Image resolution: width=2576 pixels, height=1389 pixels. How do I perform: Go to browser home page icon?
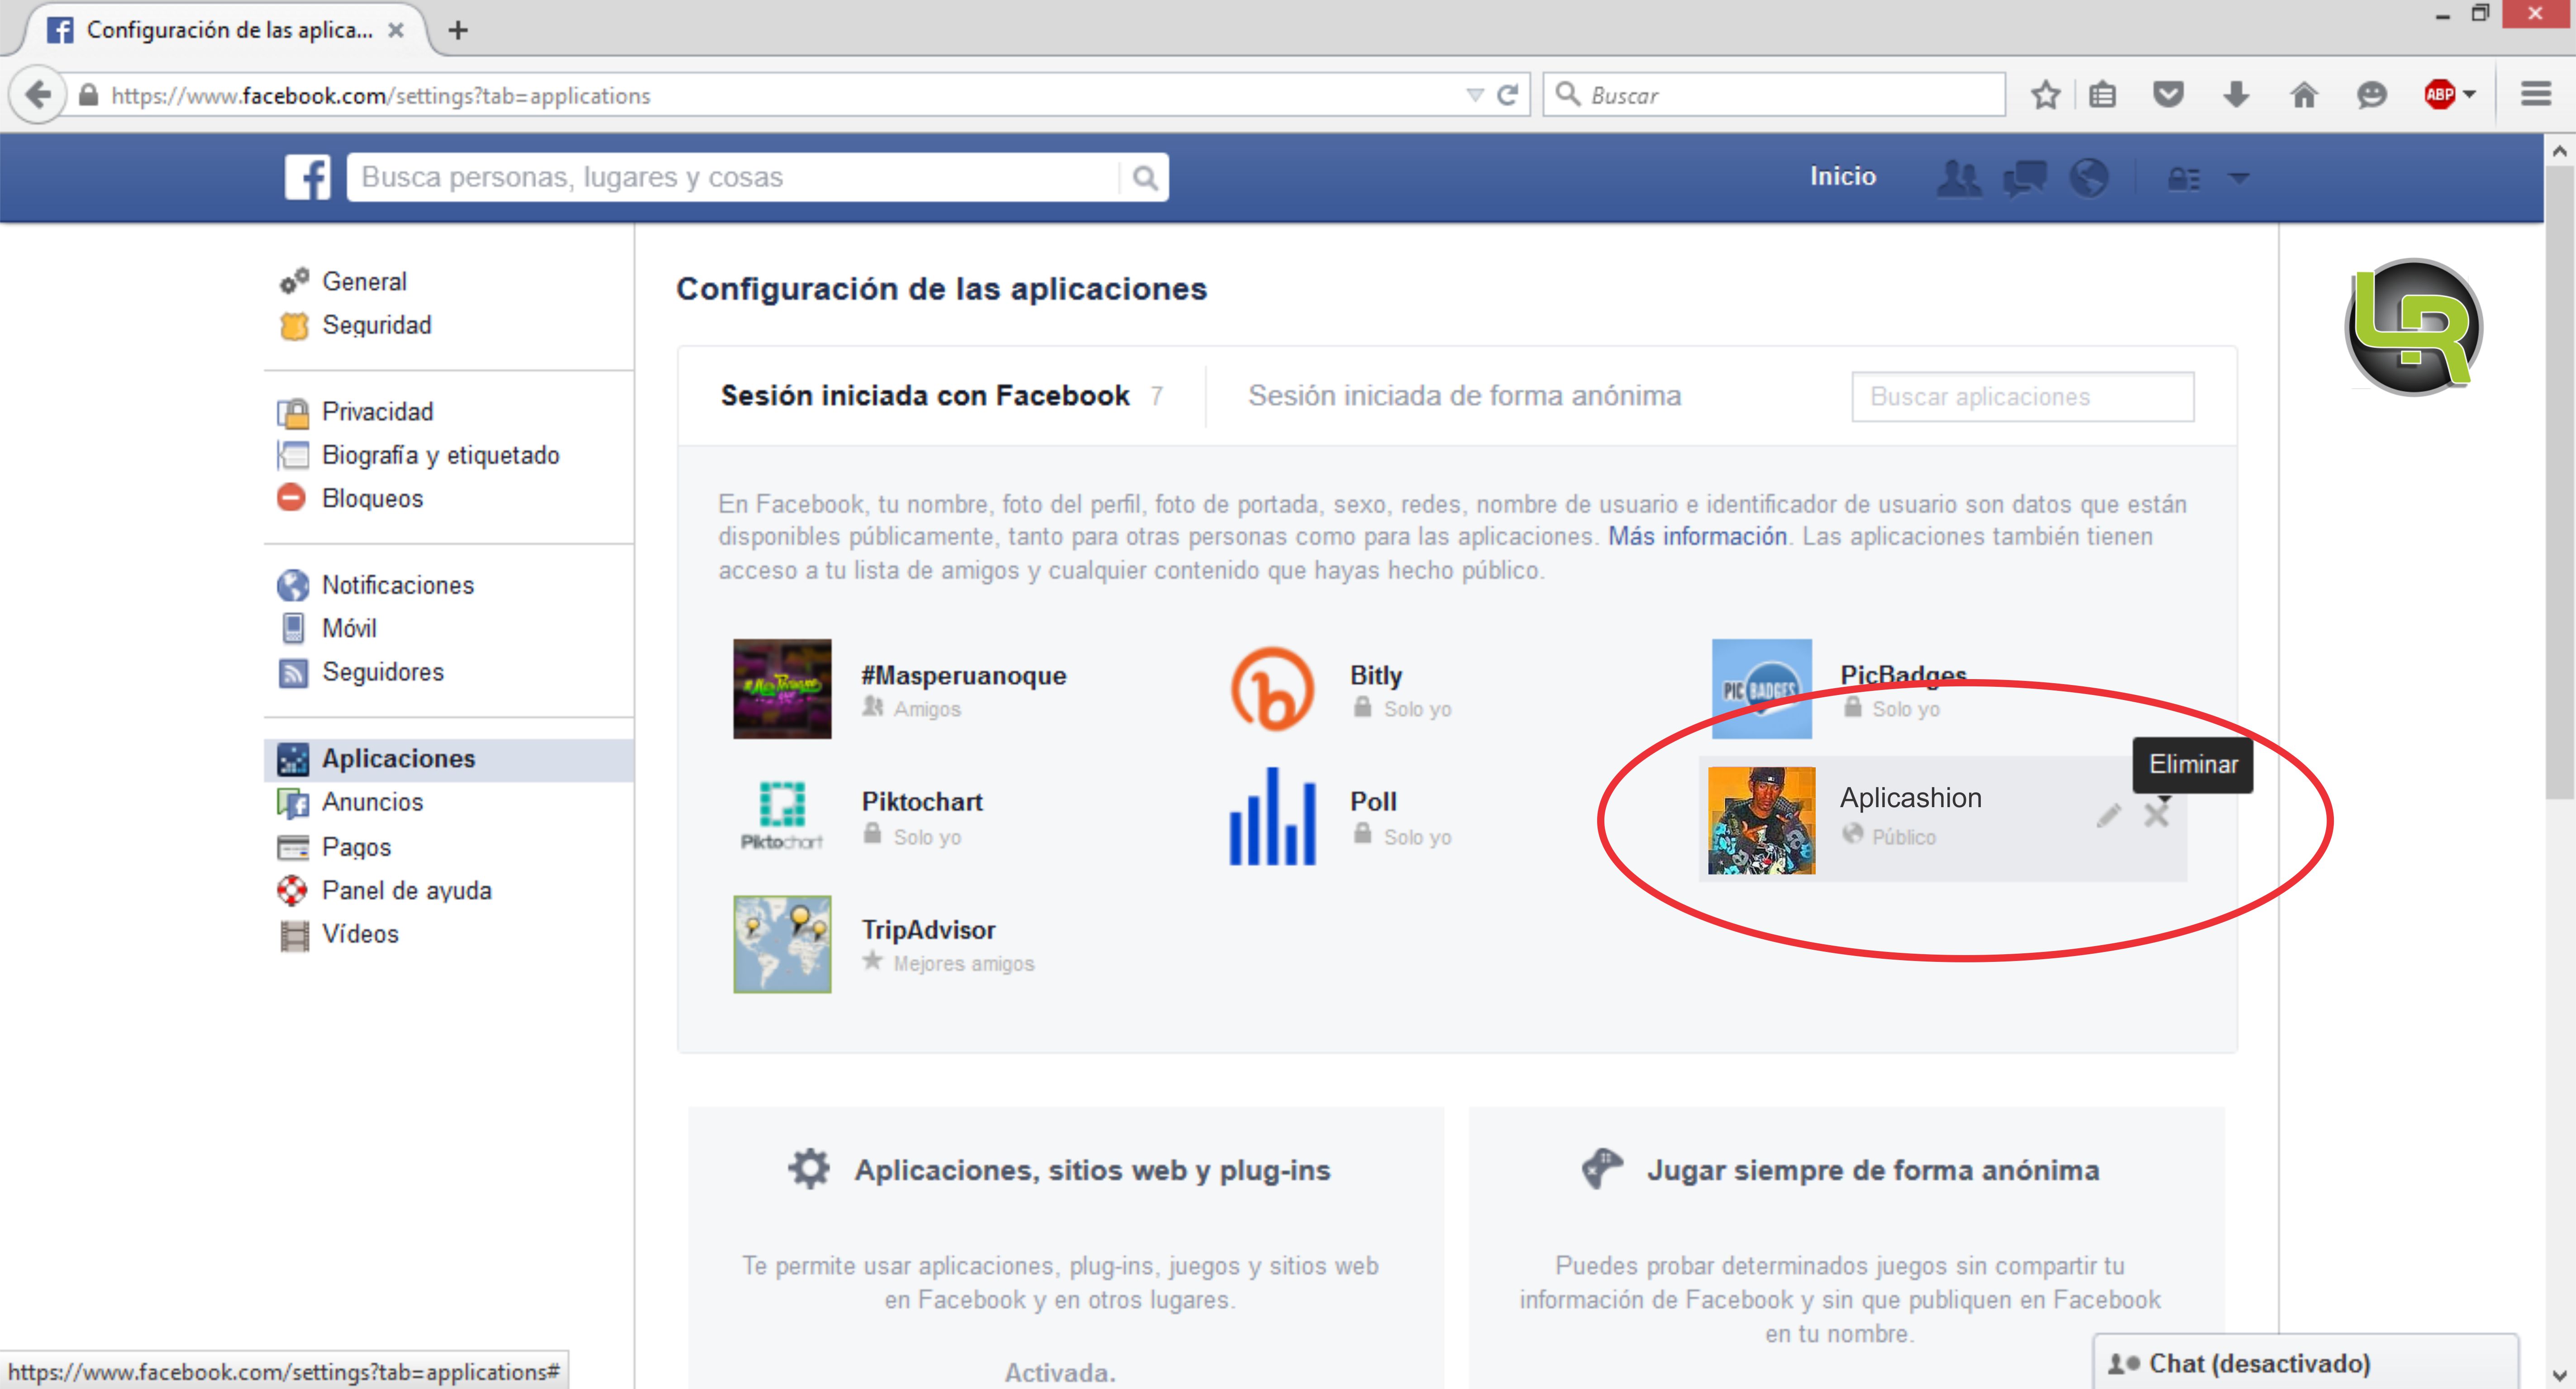point(2304,95)
